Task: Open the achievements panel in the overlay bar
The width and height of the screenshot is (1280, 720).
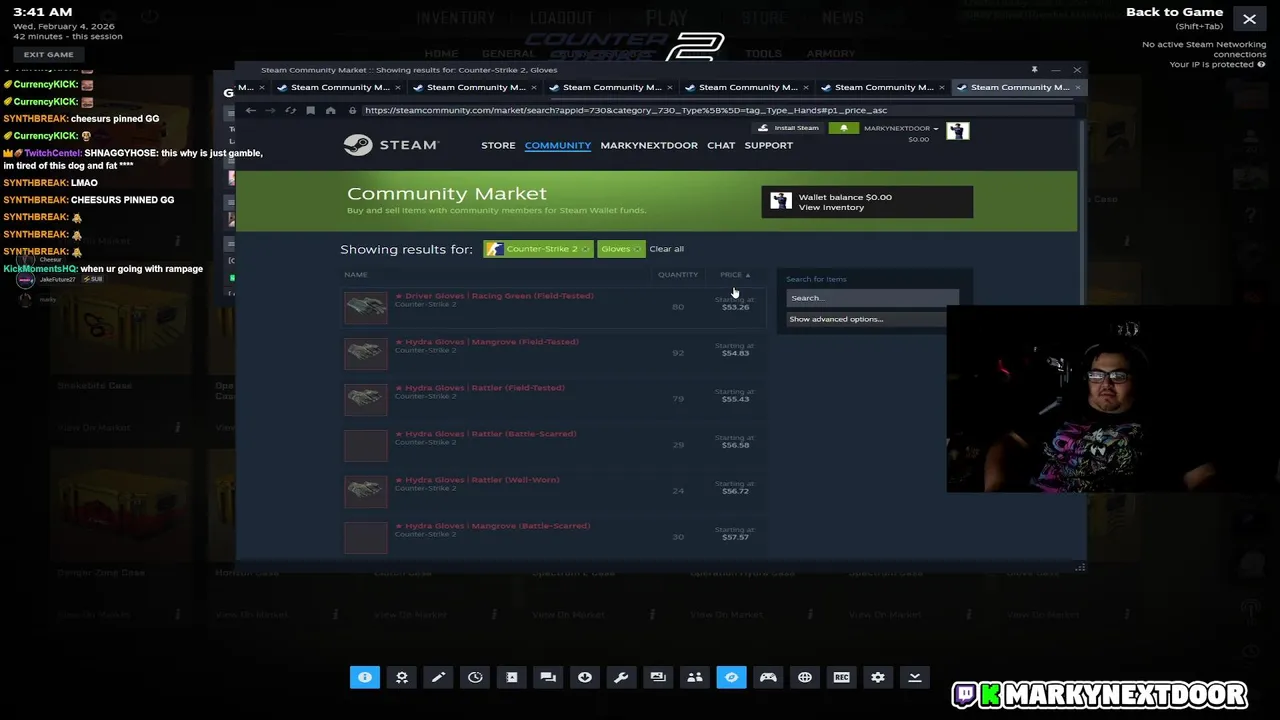Action: [402, 677]
